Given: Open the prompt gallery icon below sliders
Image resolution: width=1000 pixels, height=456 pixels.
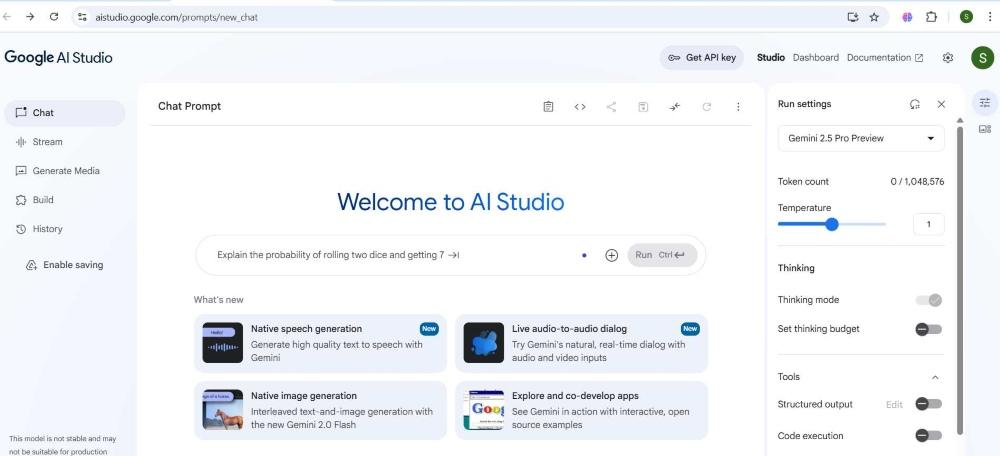Looking at the screenshot, I should [985, 129].
